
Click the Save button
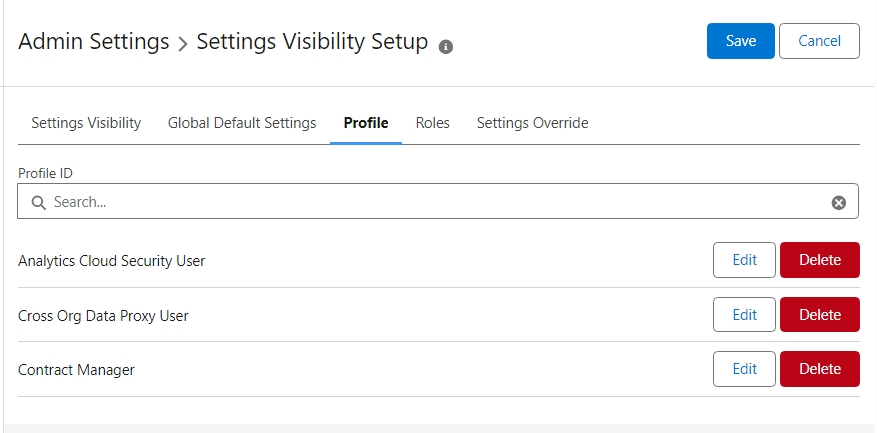click(x=740, y=41)
